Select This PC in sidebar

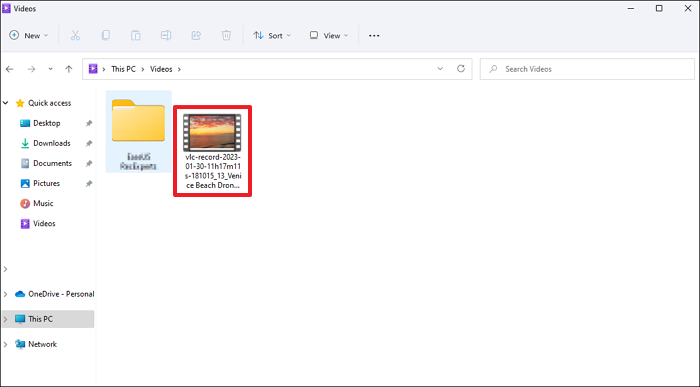(x=40, y=319)
